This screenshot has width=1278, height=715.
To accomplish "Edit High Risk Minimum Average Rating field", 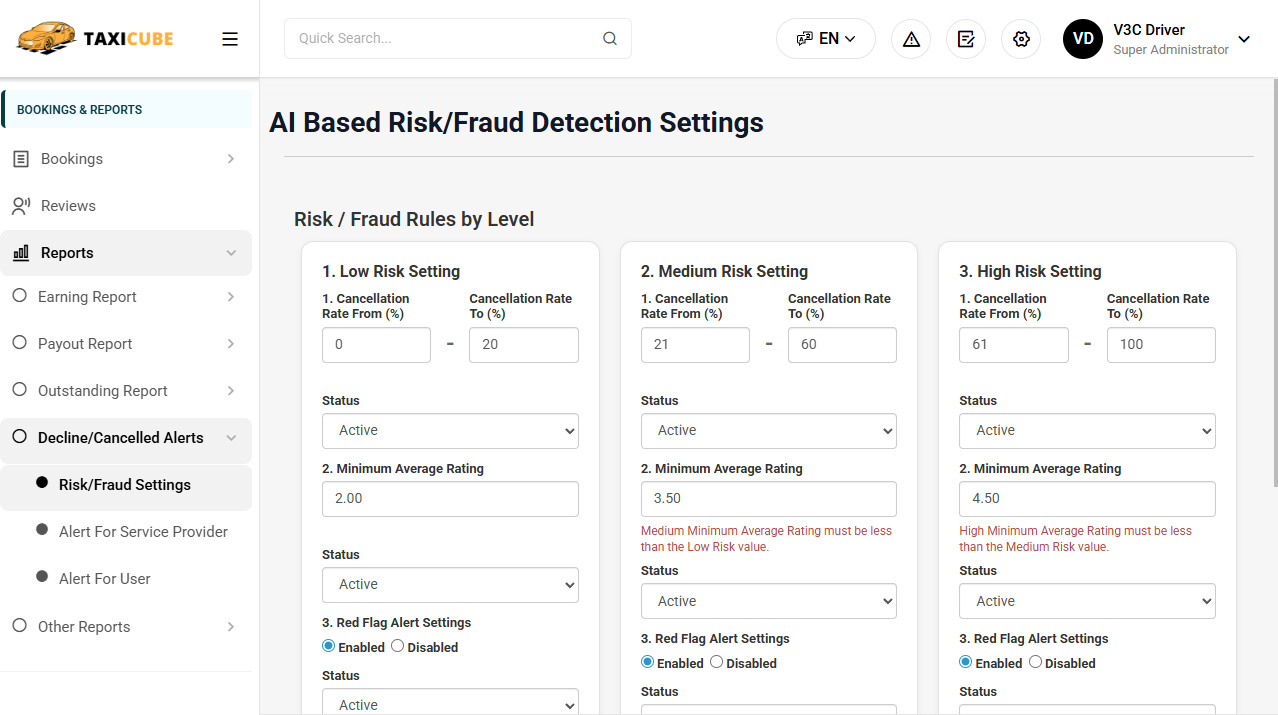I will click(x=1087, y=499).
